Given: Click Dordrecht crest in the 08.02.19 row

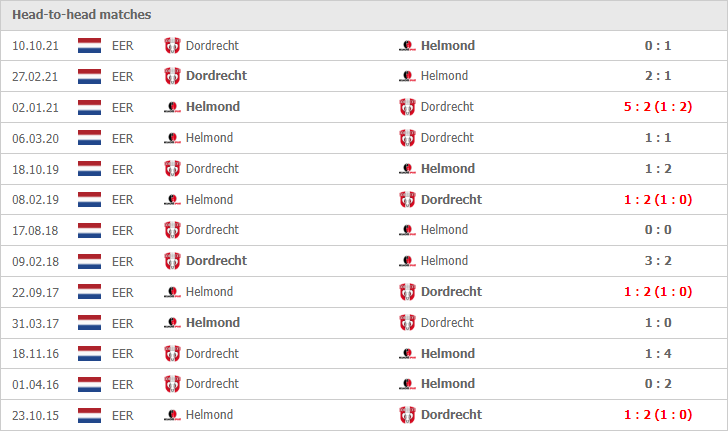Looking at the screenshot, I should tap(407, 200).
